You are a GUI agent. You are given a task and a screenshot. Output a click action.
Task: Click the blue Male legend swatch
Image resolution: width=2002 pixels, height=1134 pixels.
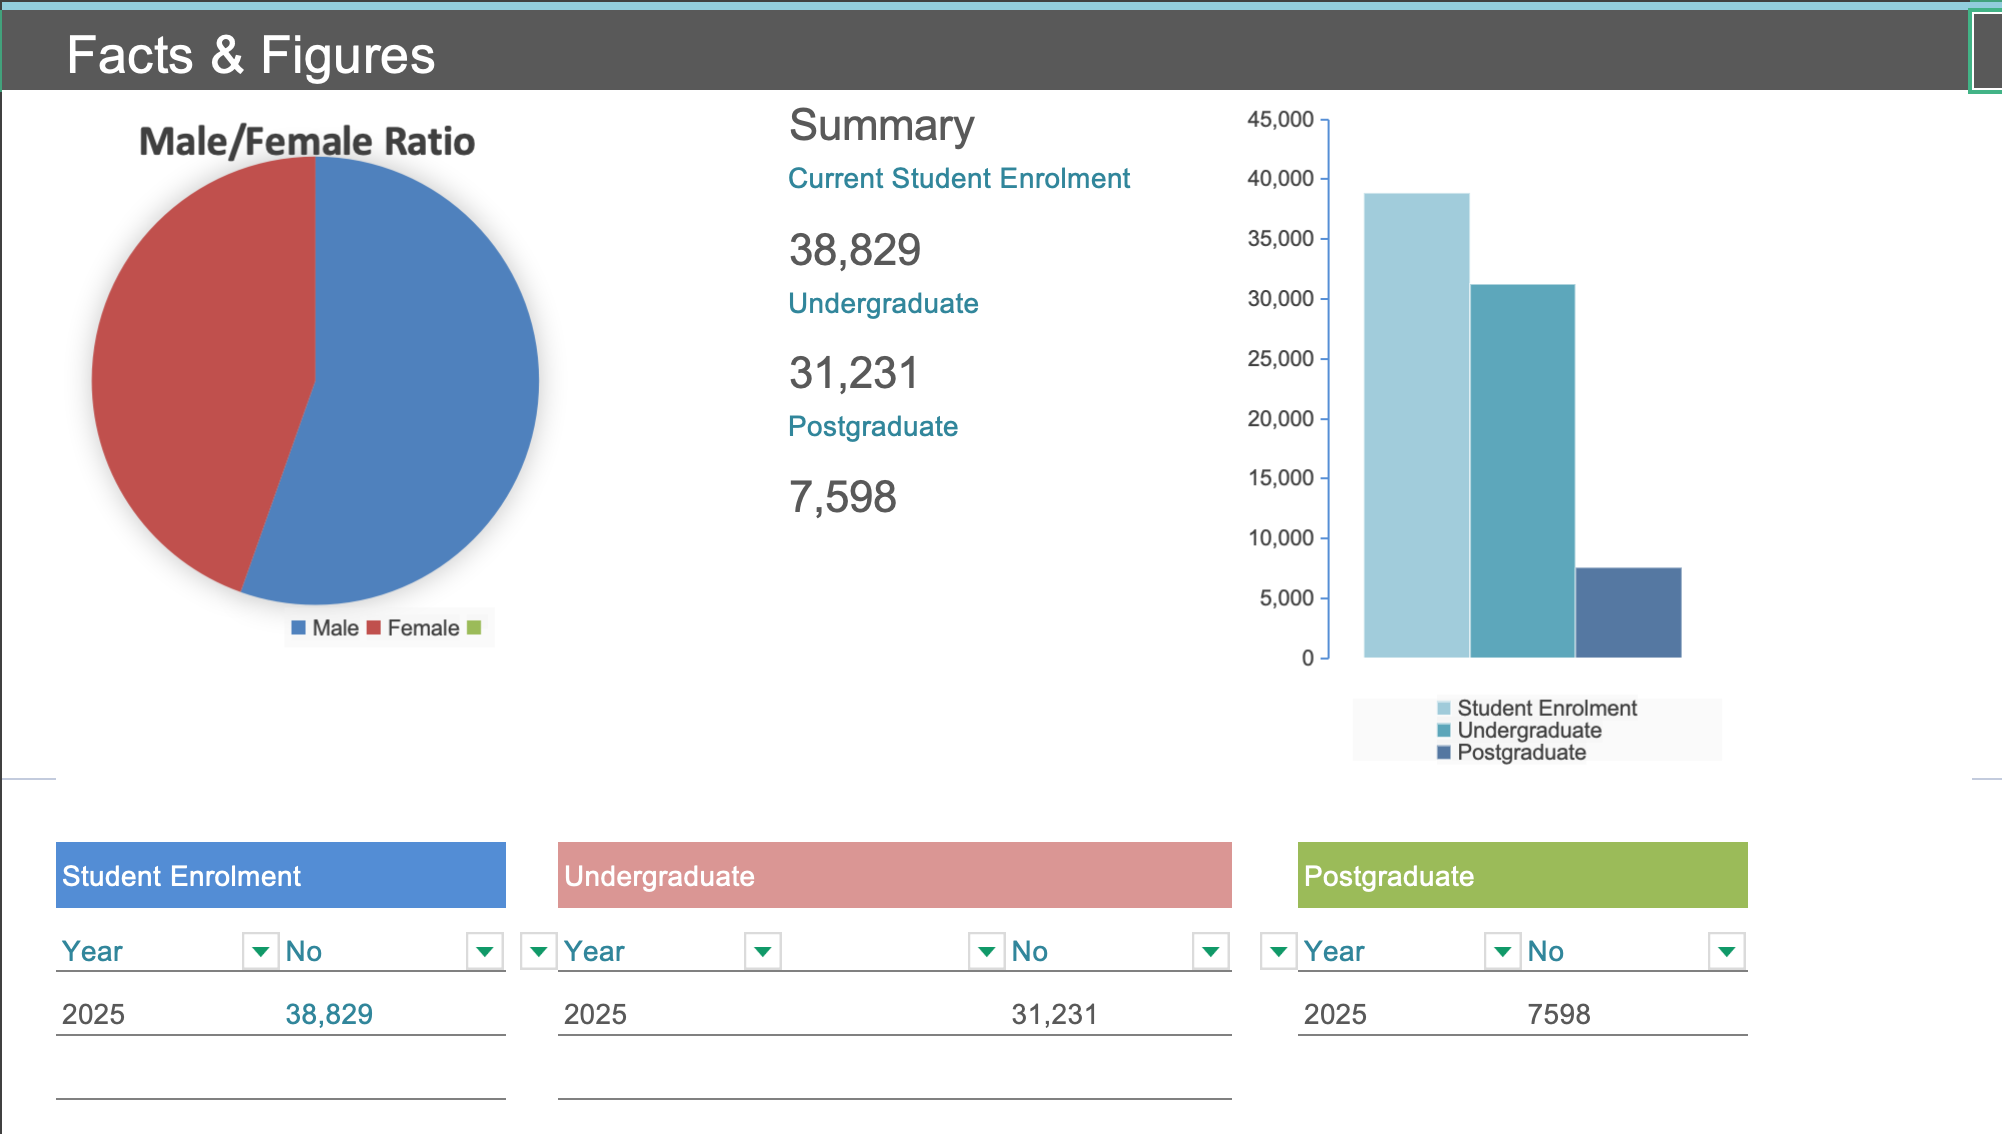pyautogui.click(x=298, y=628)
